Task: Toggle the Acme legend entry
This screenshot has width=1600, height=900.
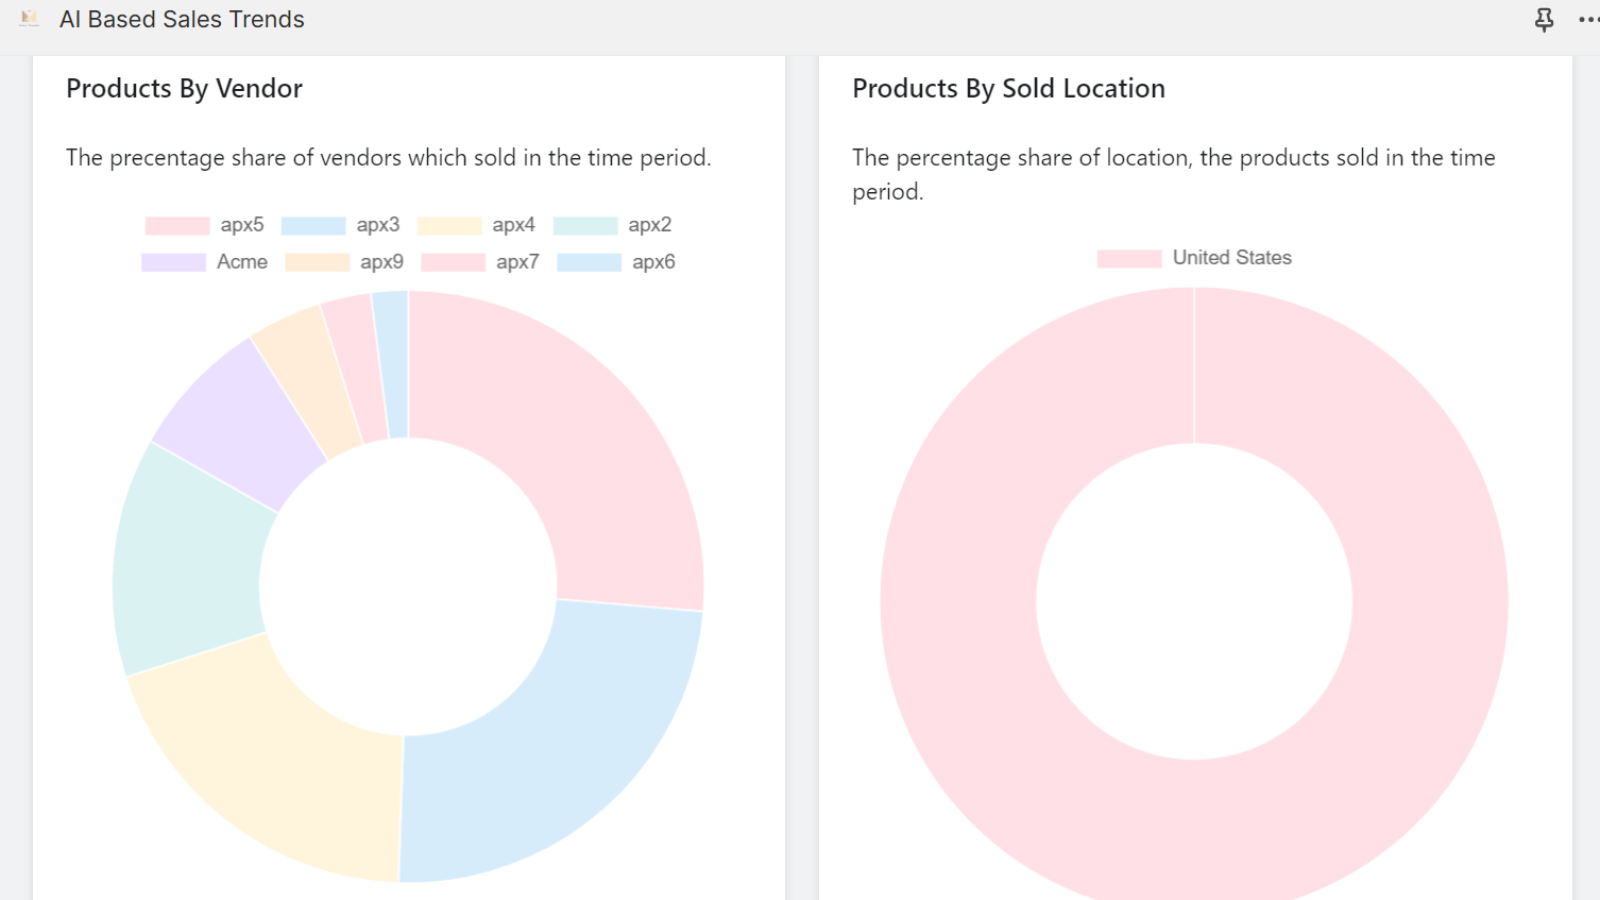Action: (x=241, y=262)
